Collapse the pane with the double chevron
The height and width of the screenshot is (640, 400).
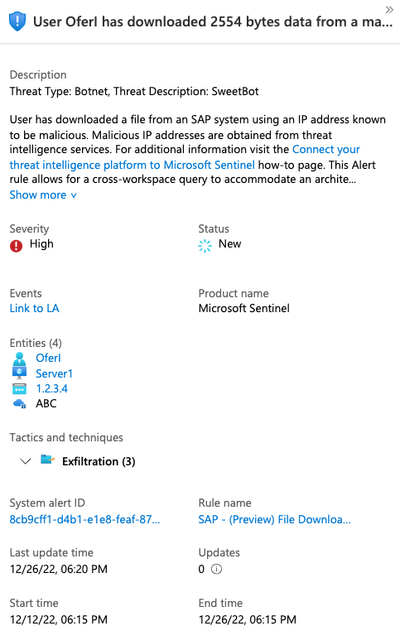[x=389, y=9]
